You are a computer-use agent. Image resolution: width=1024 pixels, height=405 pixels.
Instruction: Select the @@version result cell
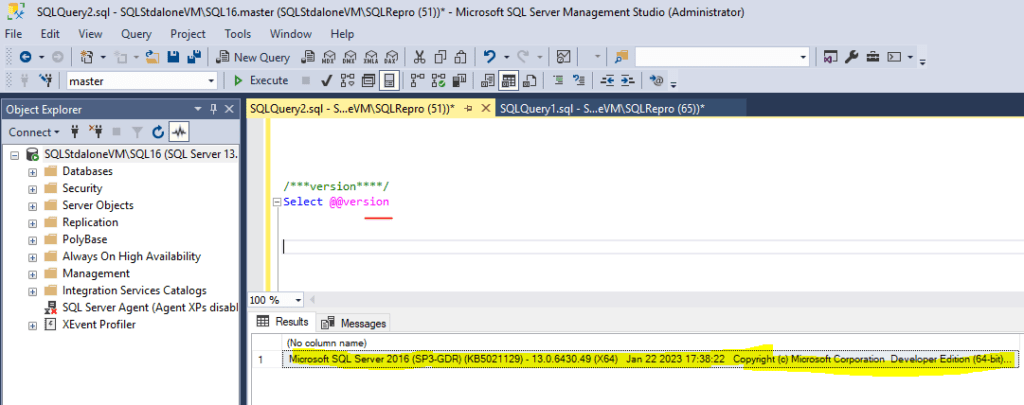click(x=650, y=359)
